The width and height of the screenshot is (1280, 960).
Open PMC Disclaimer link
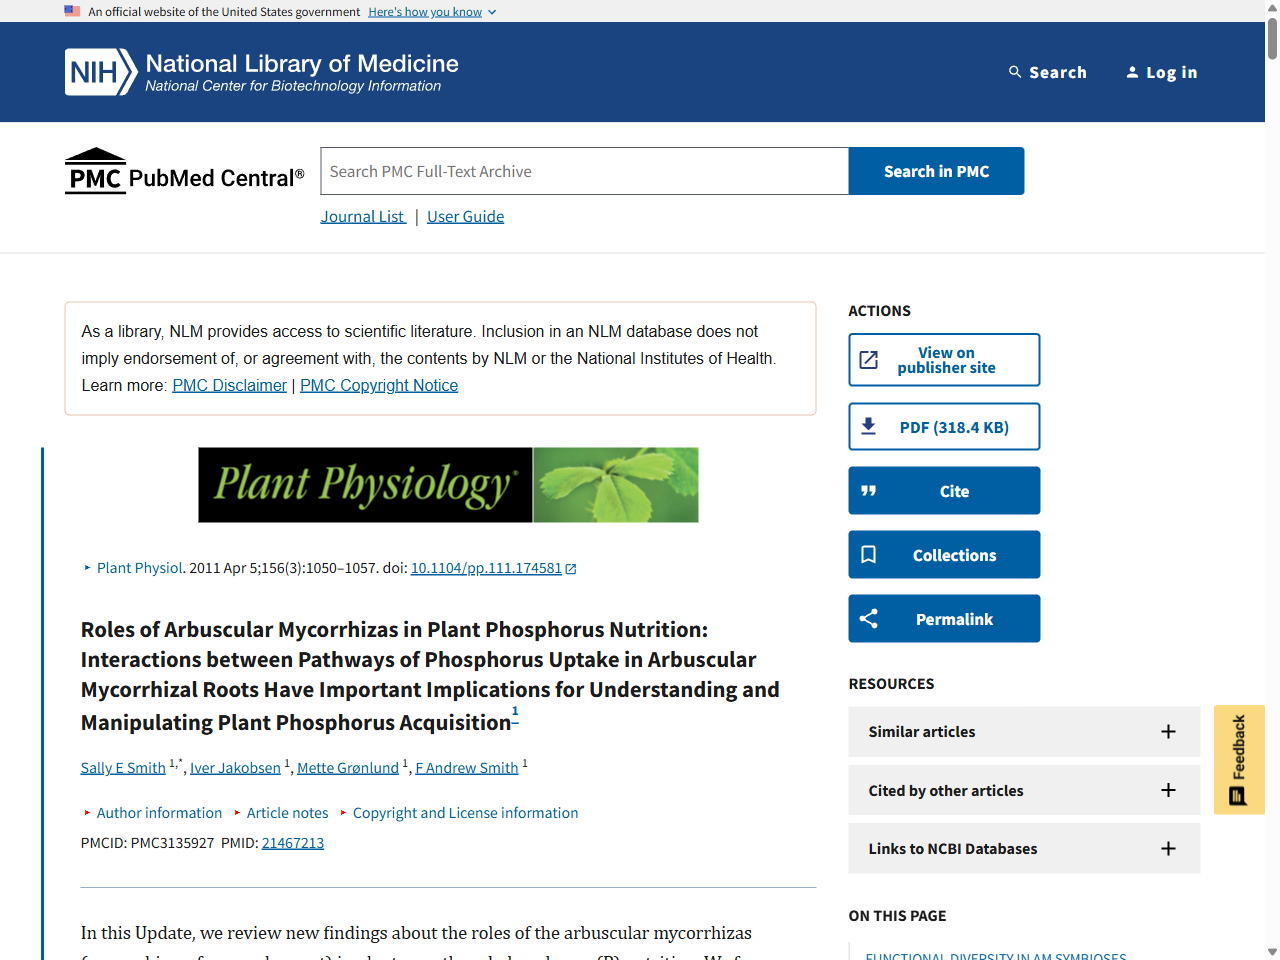point(229,385)
